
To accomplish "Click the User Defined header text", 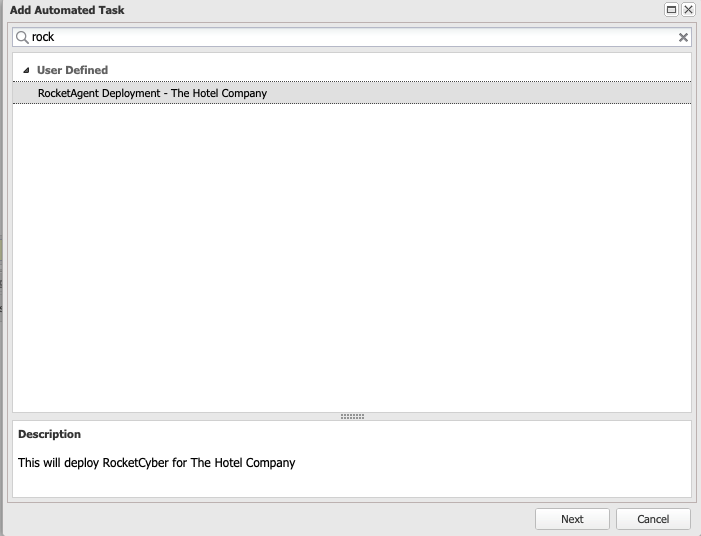I will pos(72,70).
